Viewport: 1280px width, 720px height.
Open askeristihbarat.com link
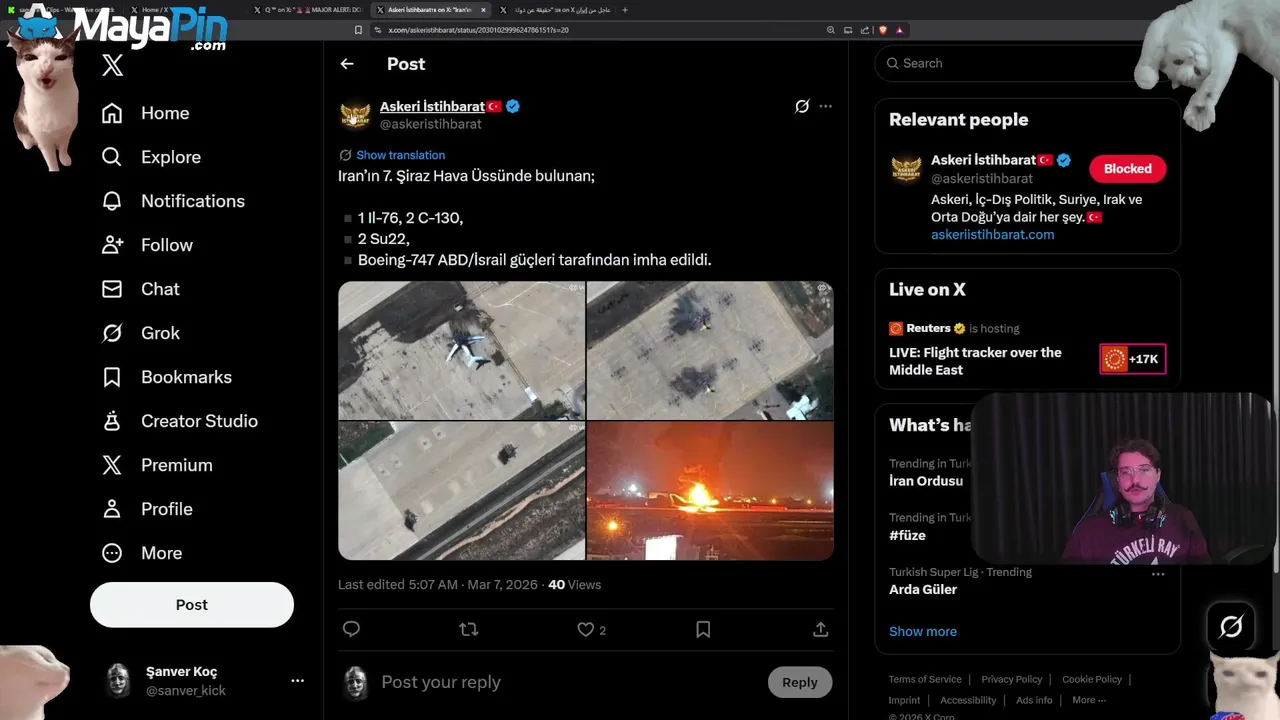[x=992, y=234]
